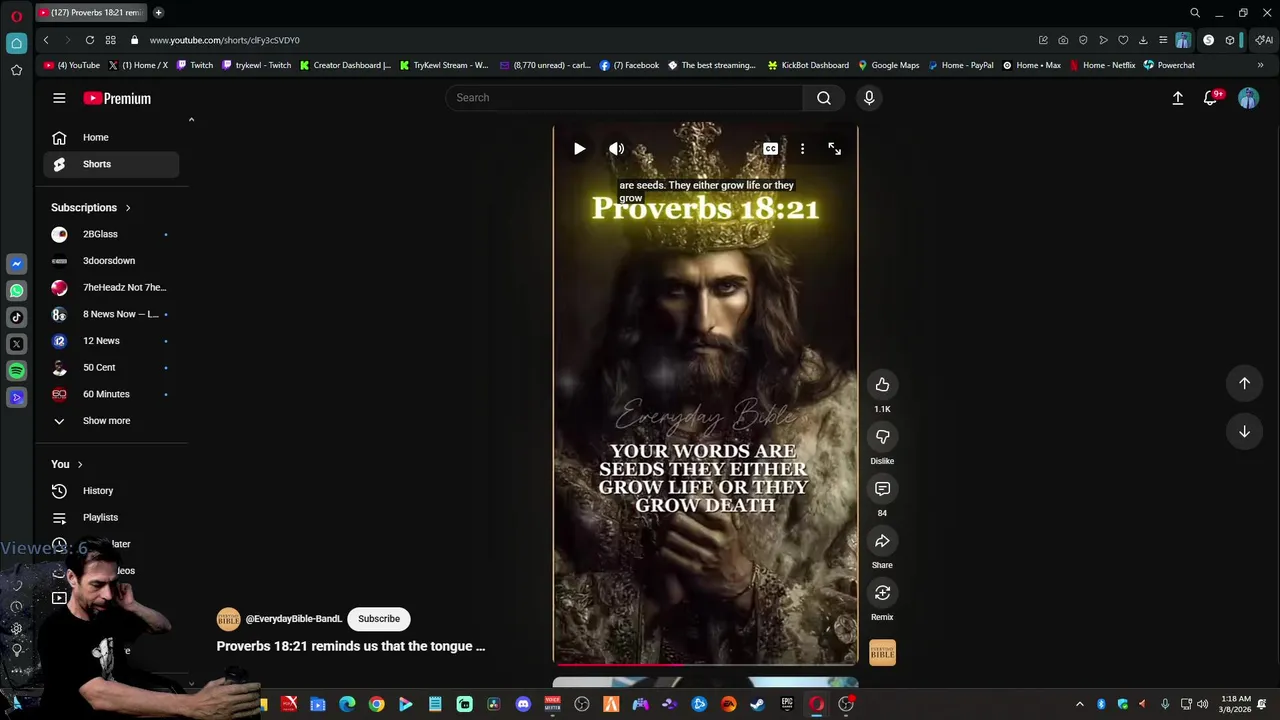Go to YouTube Premium home logo
The image size is (1280, 720).
coord(117,98)
